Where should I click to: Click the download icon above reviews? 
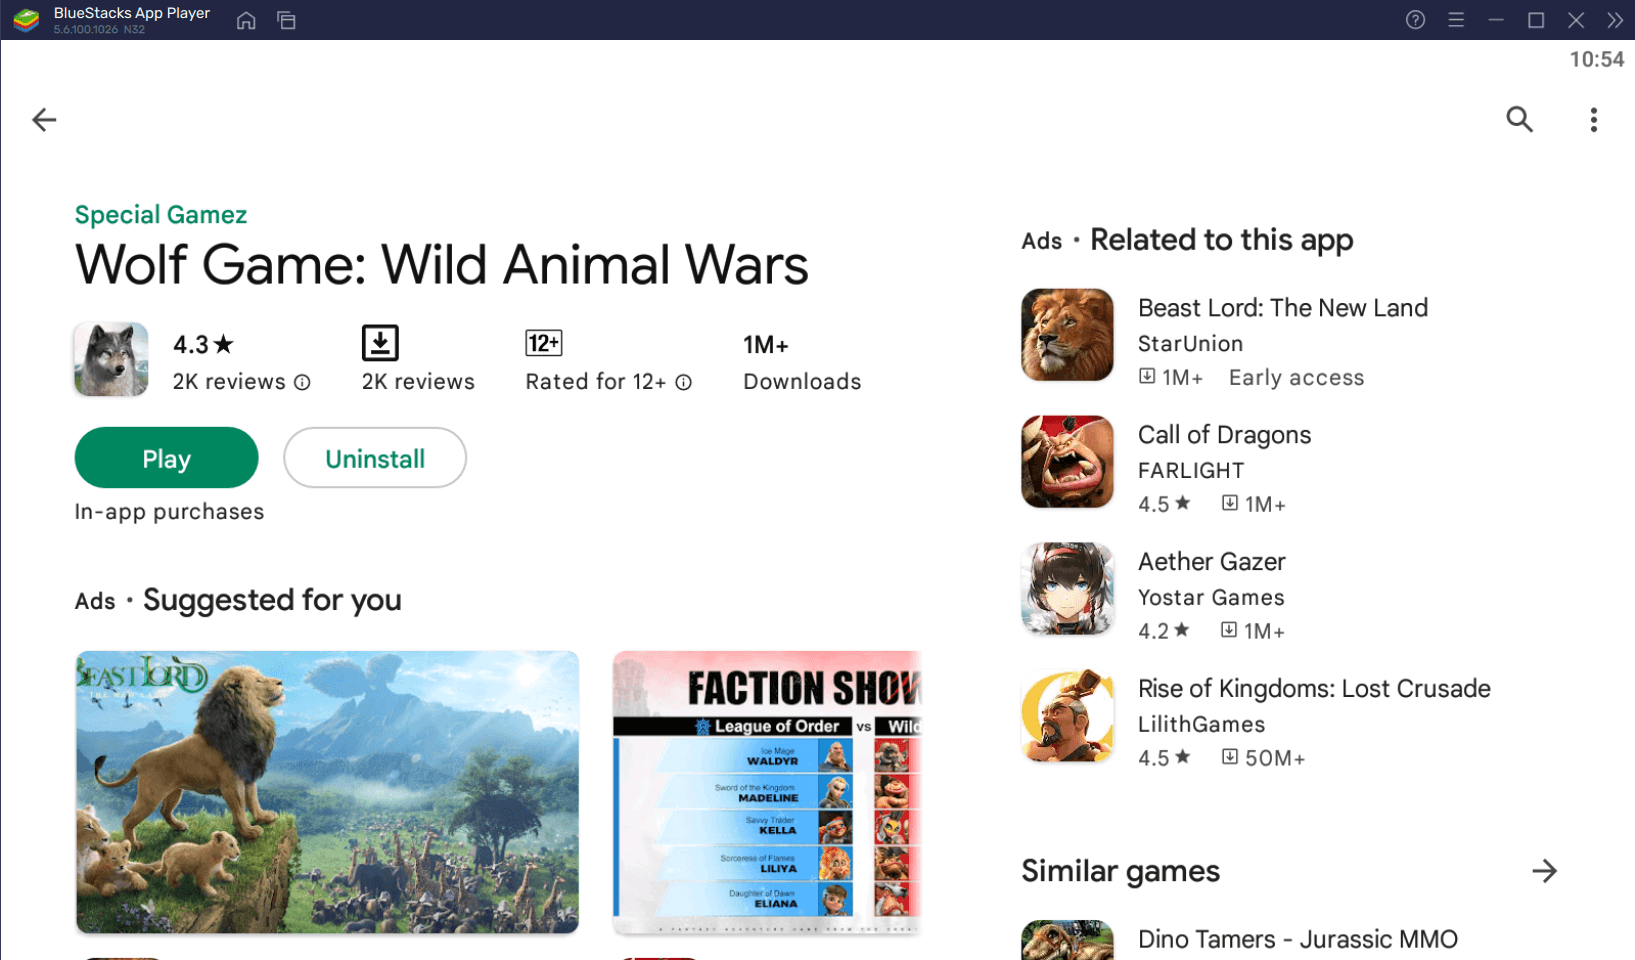point(380,343)
